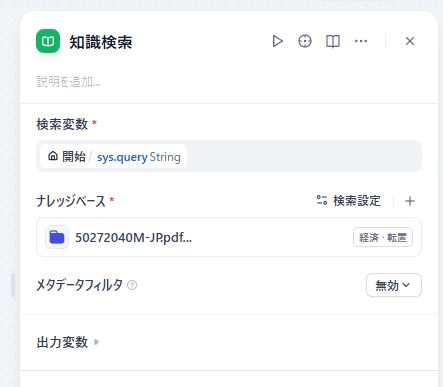Click the home icon beside 開始
Screen dimensions: 443x387
[x=53, y=156]
